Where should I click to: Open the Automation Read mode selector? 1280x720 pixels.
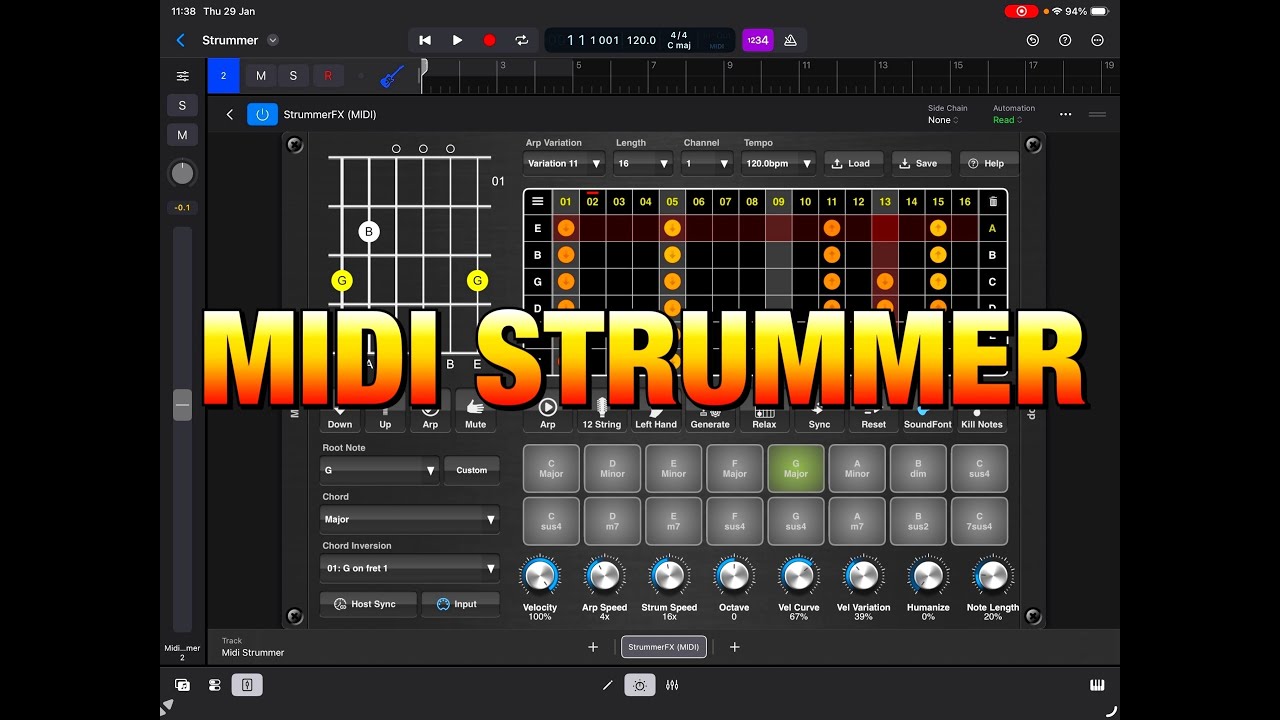tap(1007, 120)
